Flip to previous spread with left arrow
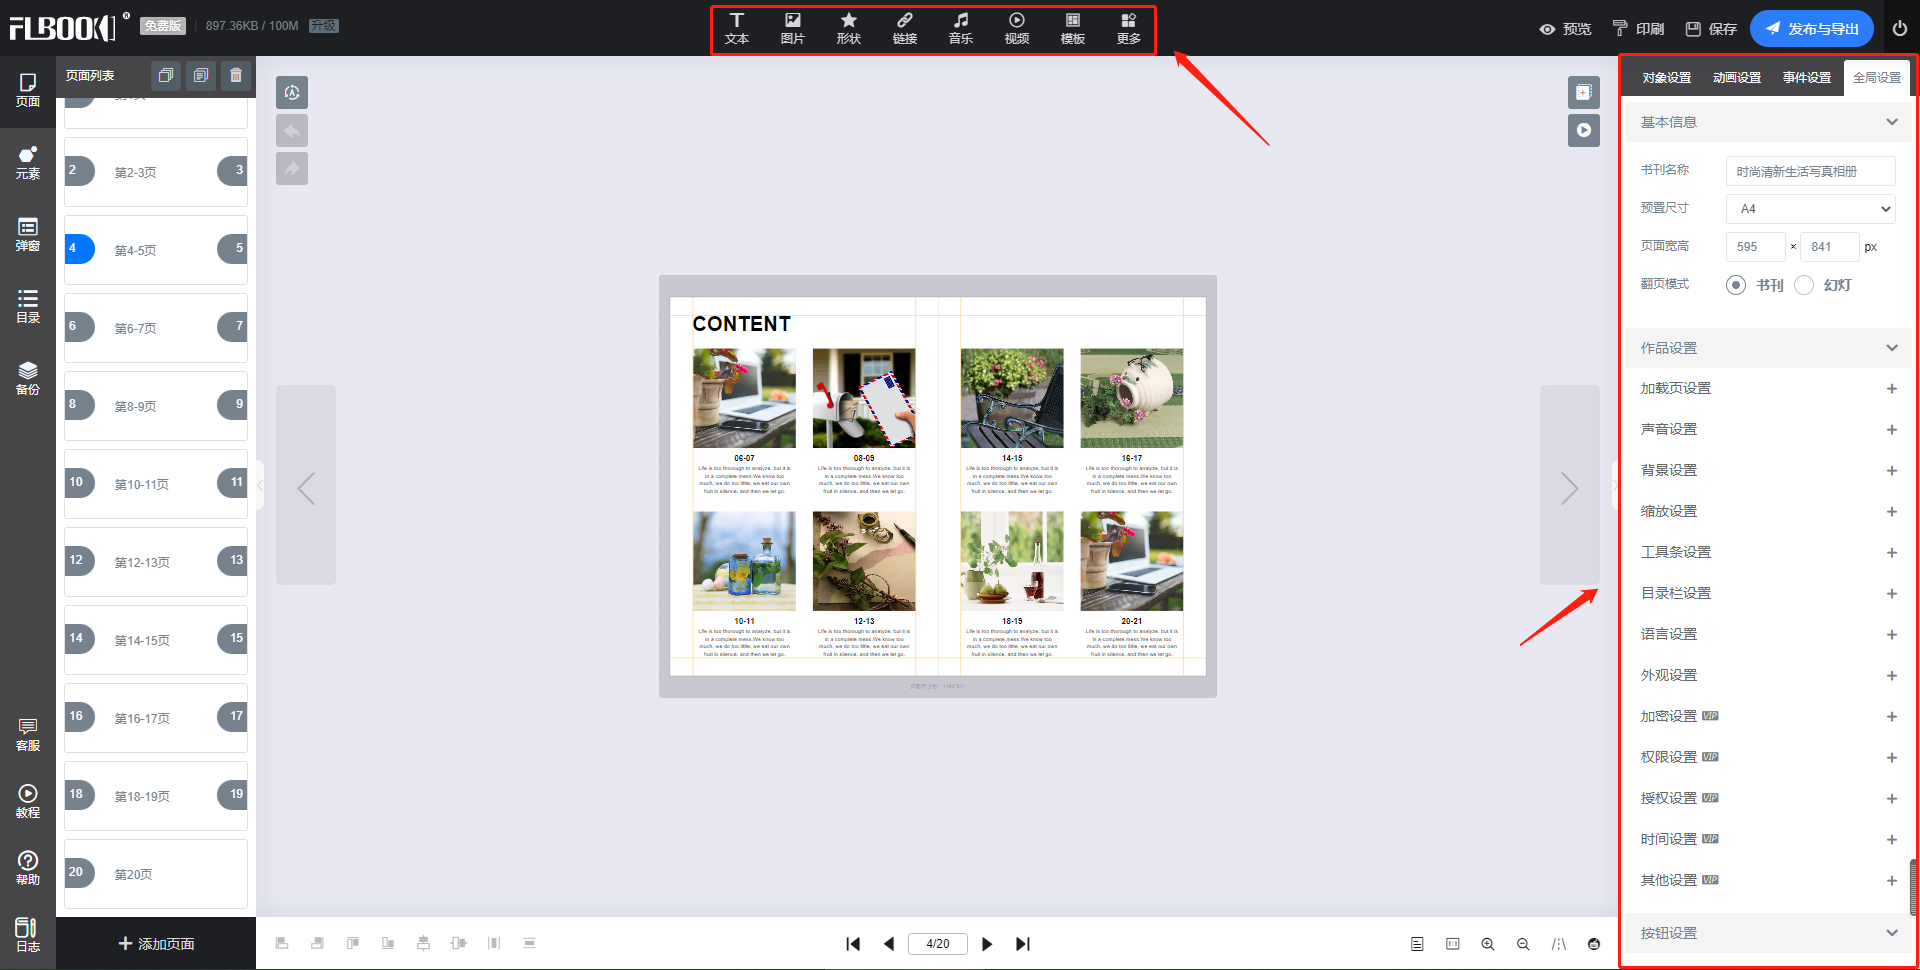Viewport: 1920px width, 970px height. coord(306,485)
